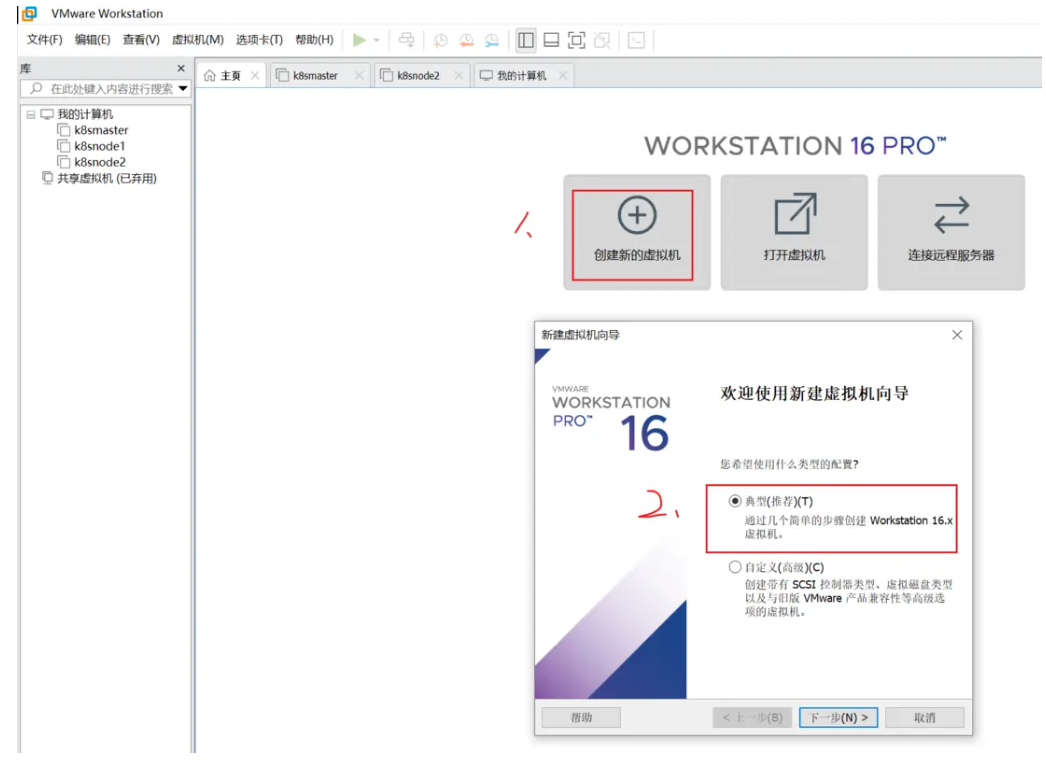Switch to the k8snode2 tab
Screen dimensions: 1046x765
pyautogui.click(x=418, y=76)
